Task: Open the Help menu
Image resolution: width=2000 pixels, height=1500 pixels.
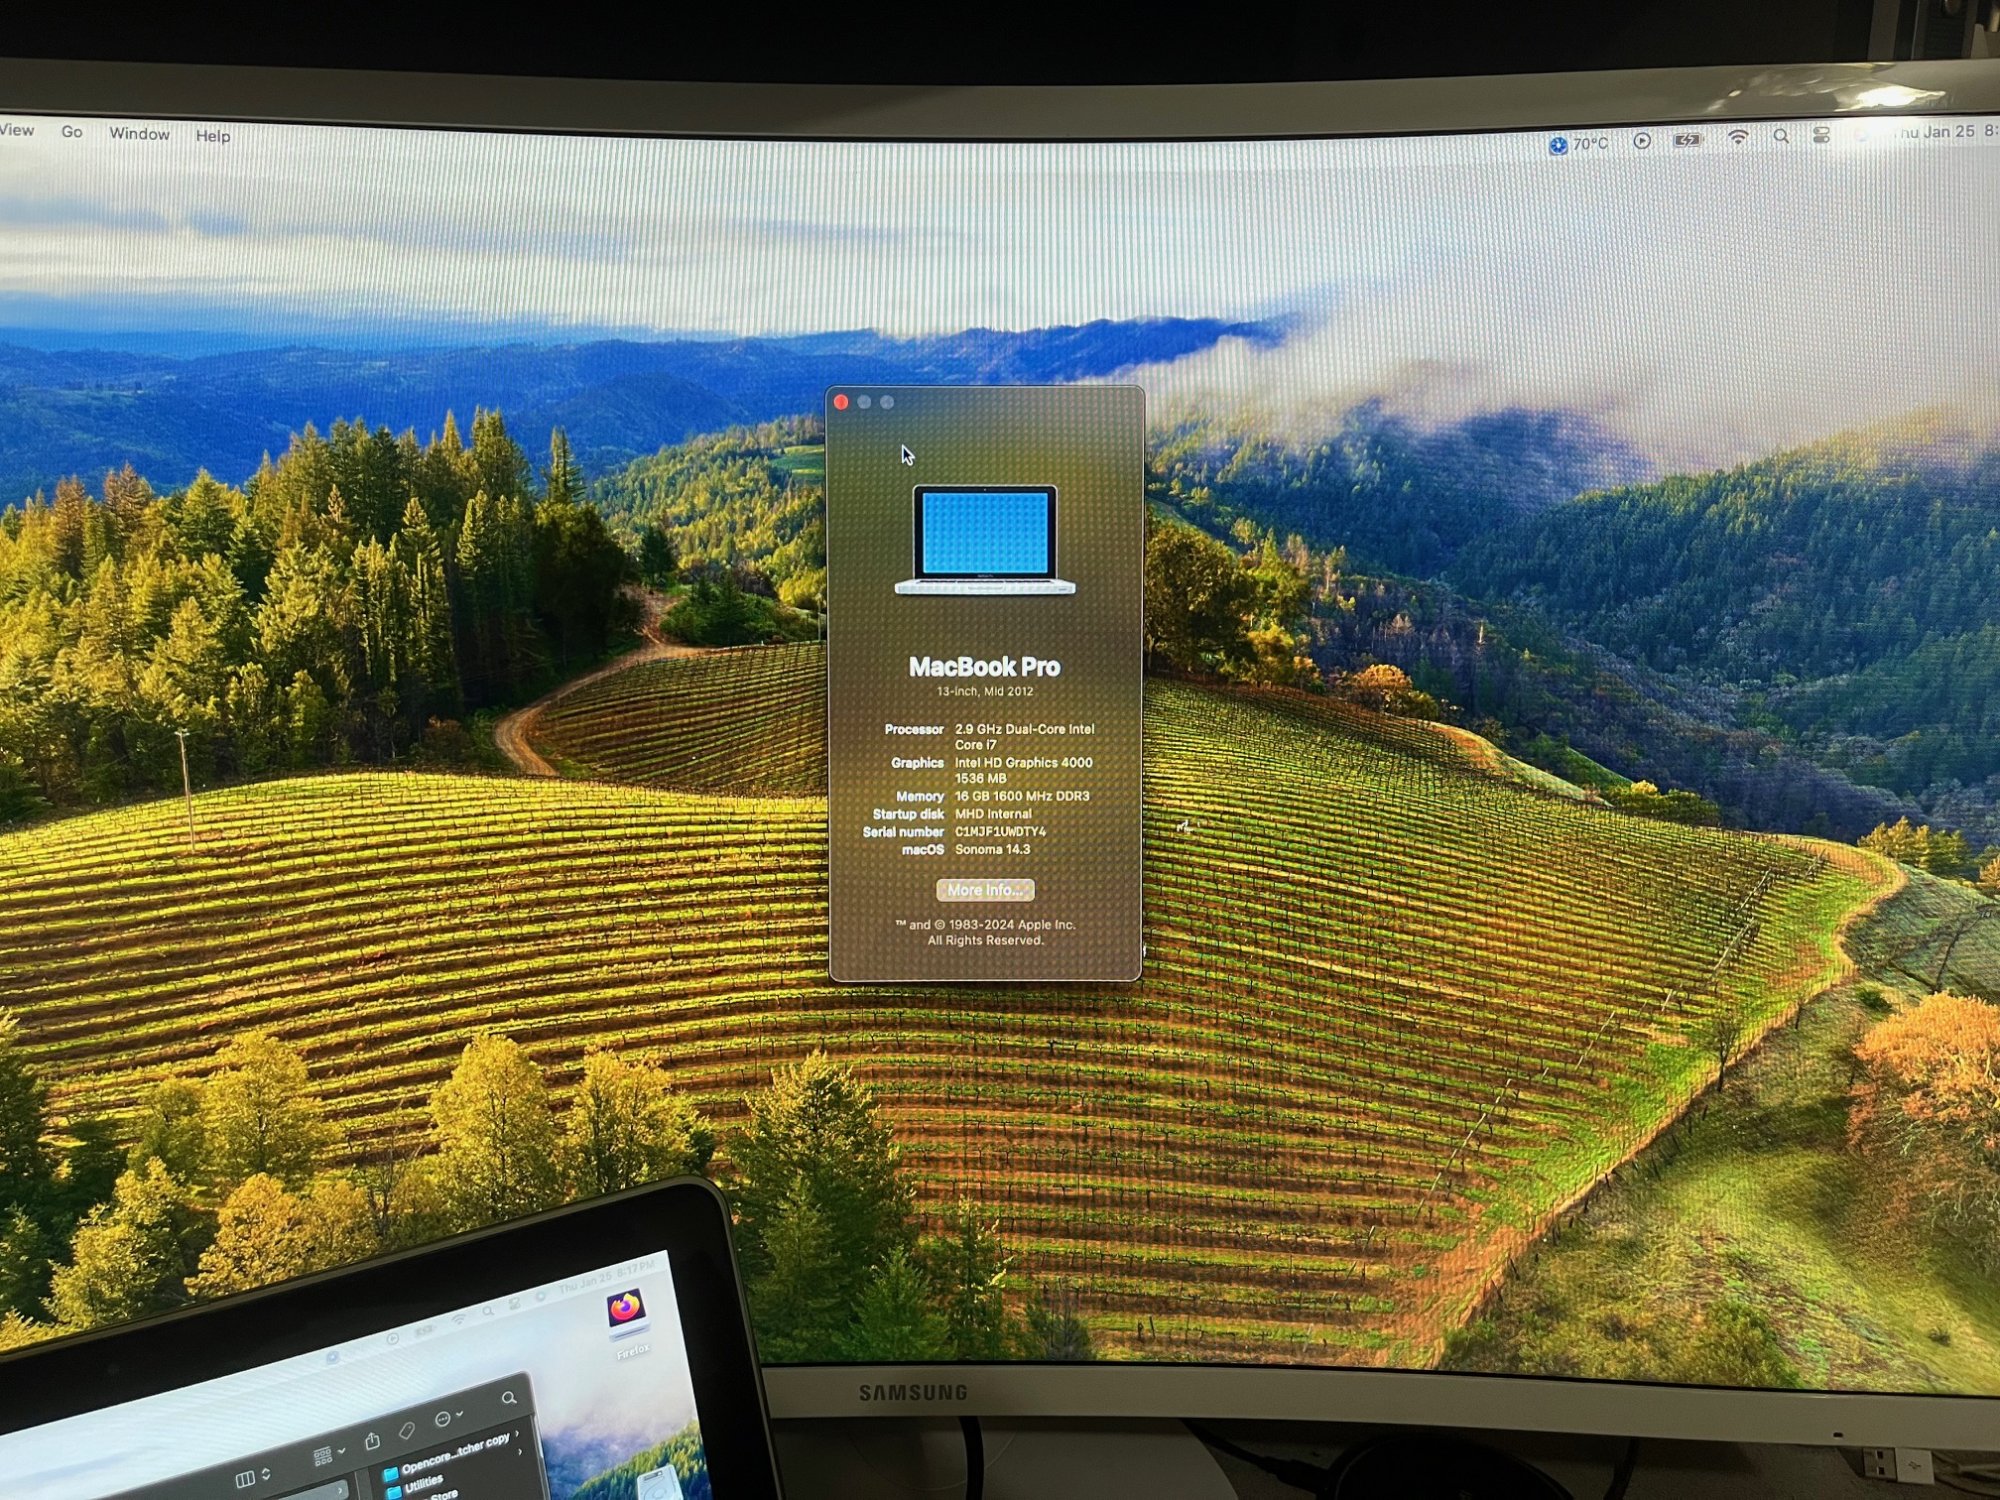Action: pos(212,136)
